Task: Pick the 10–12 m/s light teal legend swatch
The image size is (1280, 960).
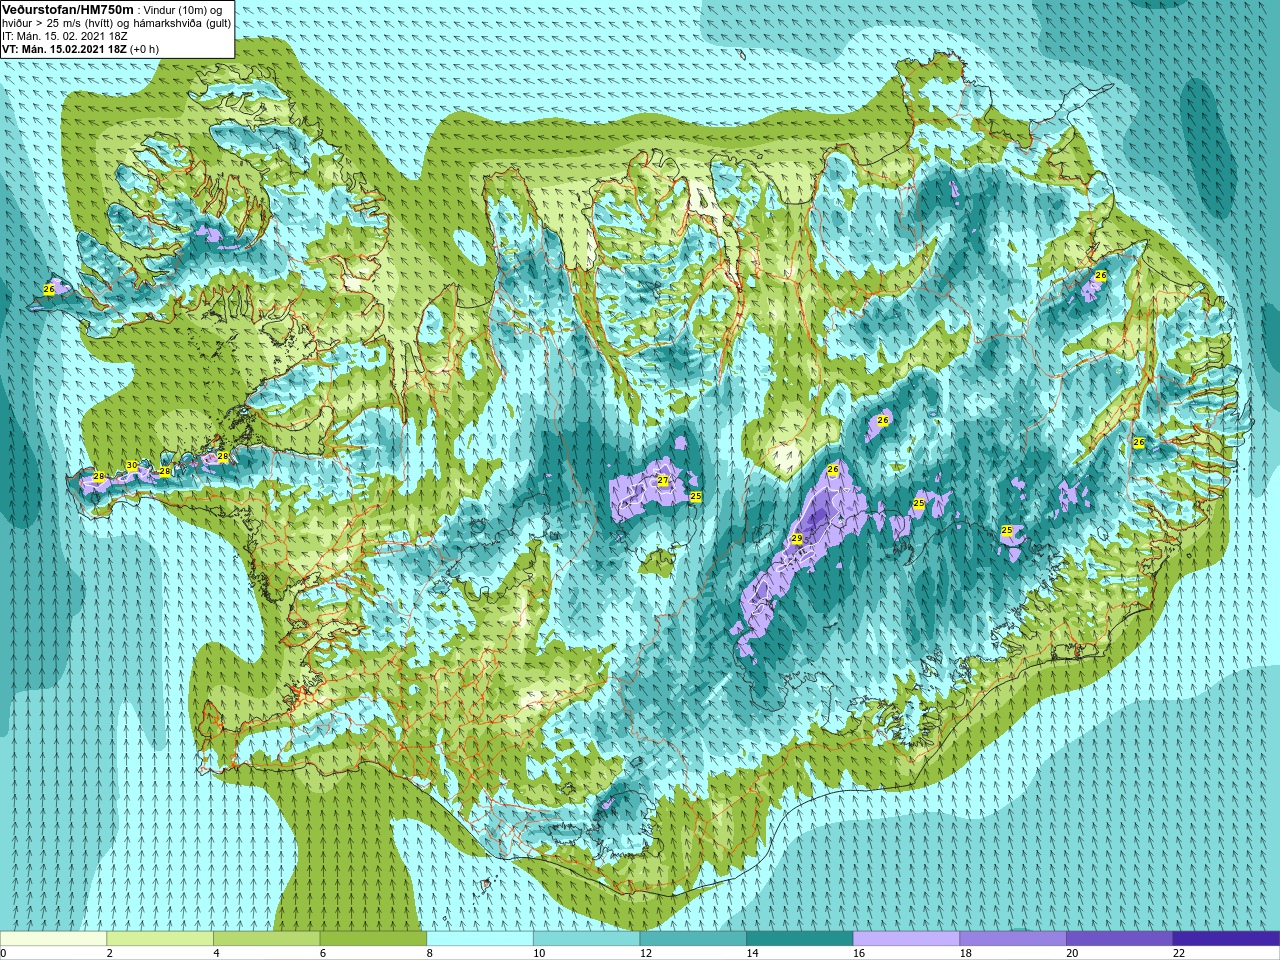Action: coord(586,939)
